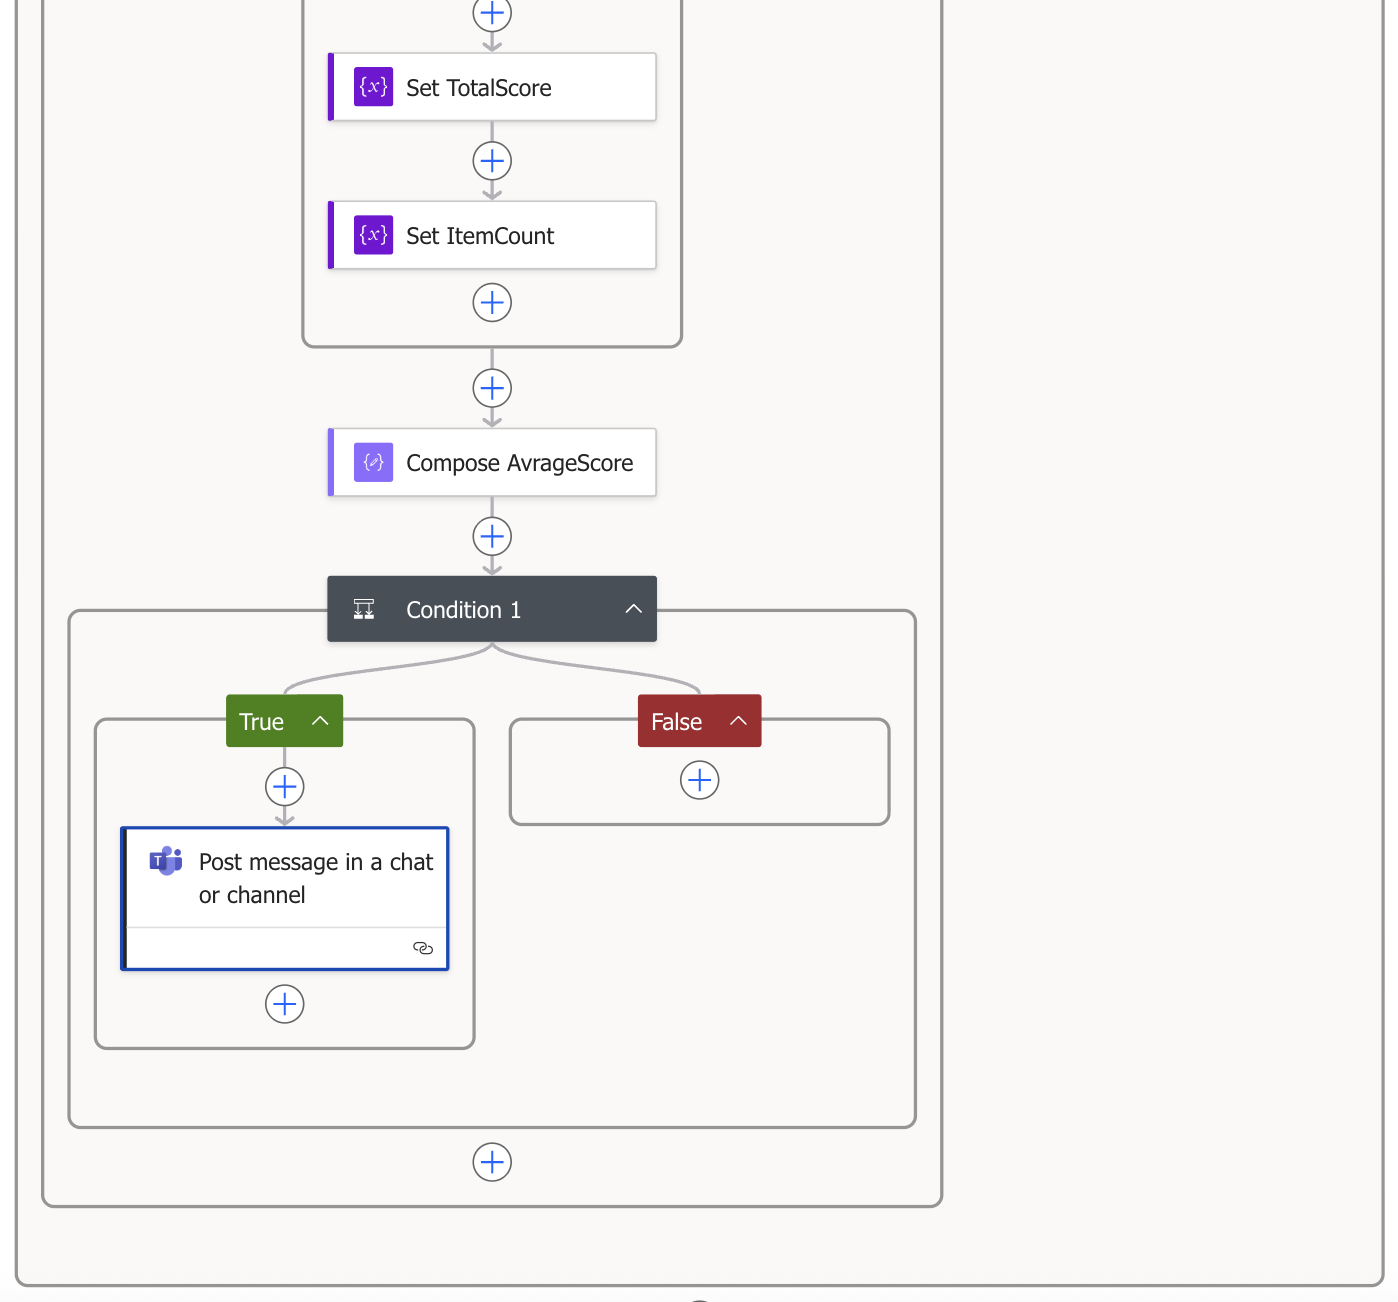
Task: Insert step just above Compose AvrageScore
Action: point(492,388)
